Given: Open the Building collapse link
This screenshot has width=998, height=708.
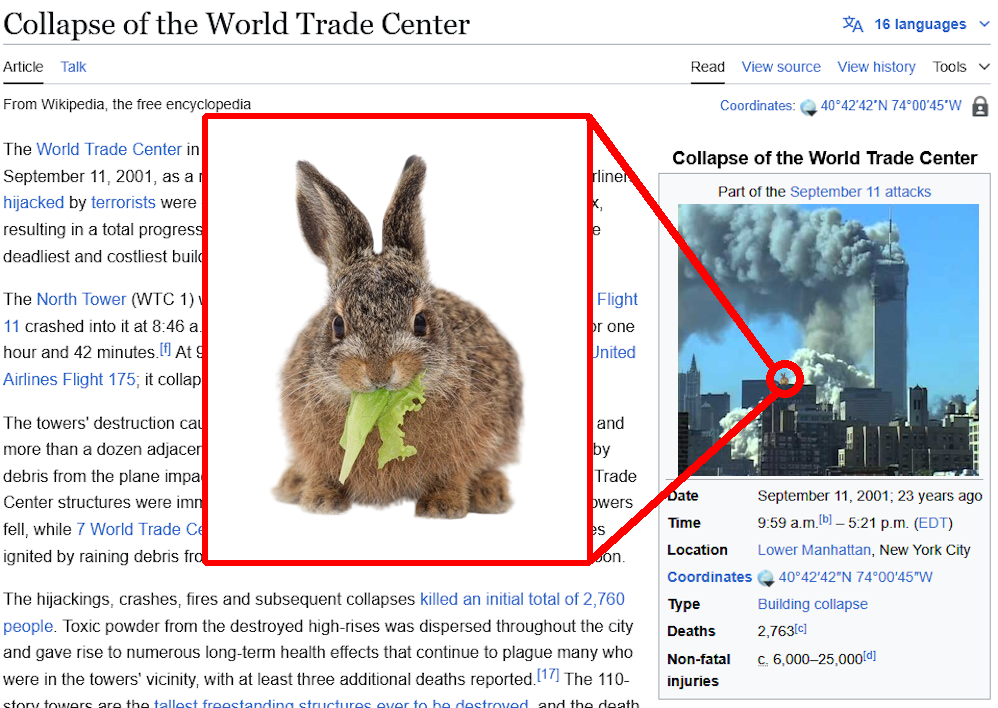Looking at the screenshot, I should click(813, 604).
